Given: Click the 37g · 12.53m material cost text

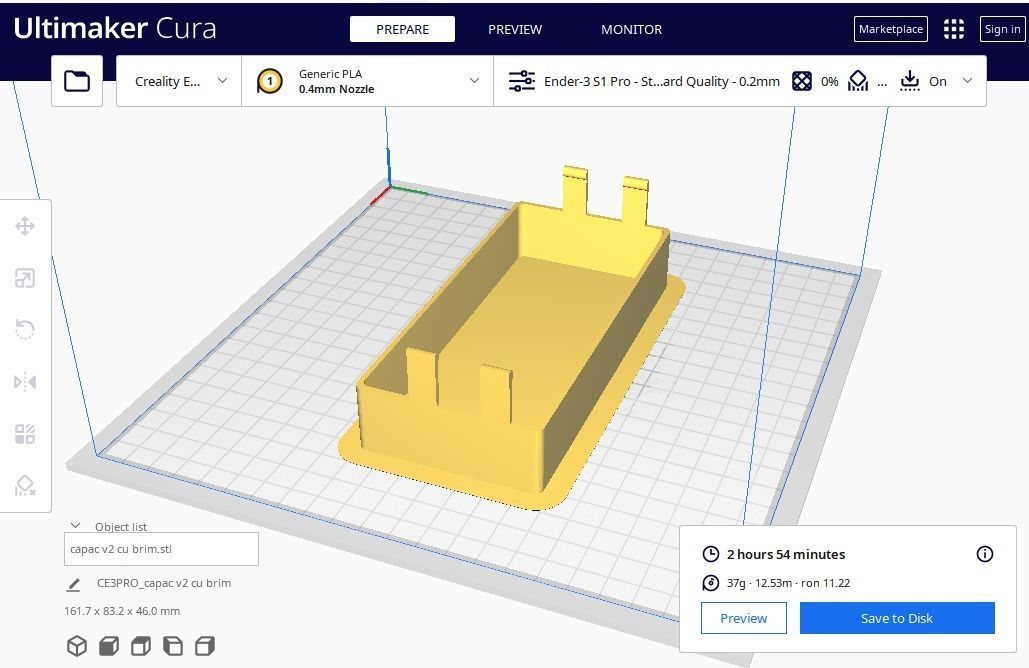Looking at the screenshot, I should click(x=788, y=583).
